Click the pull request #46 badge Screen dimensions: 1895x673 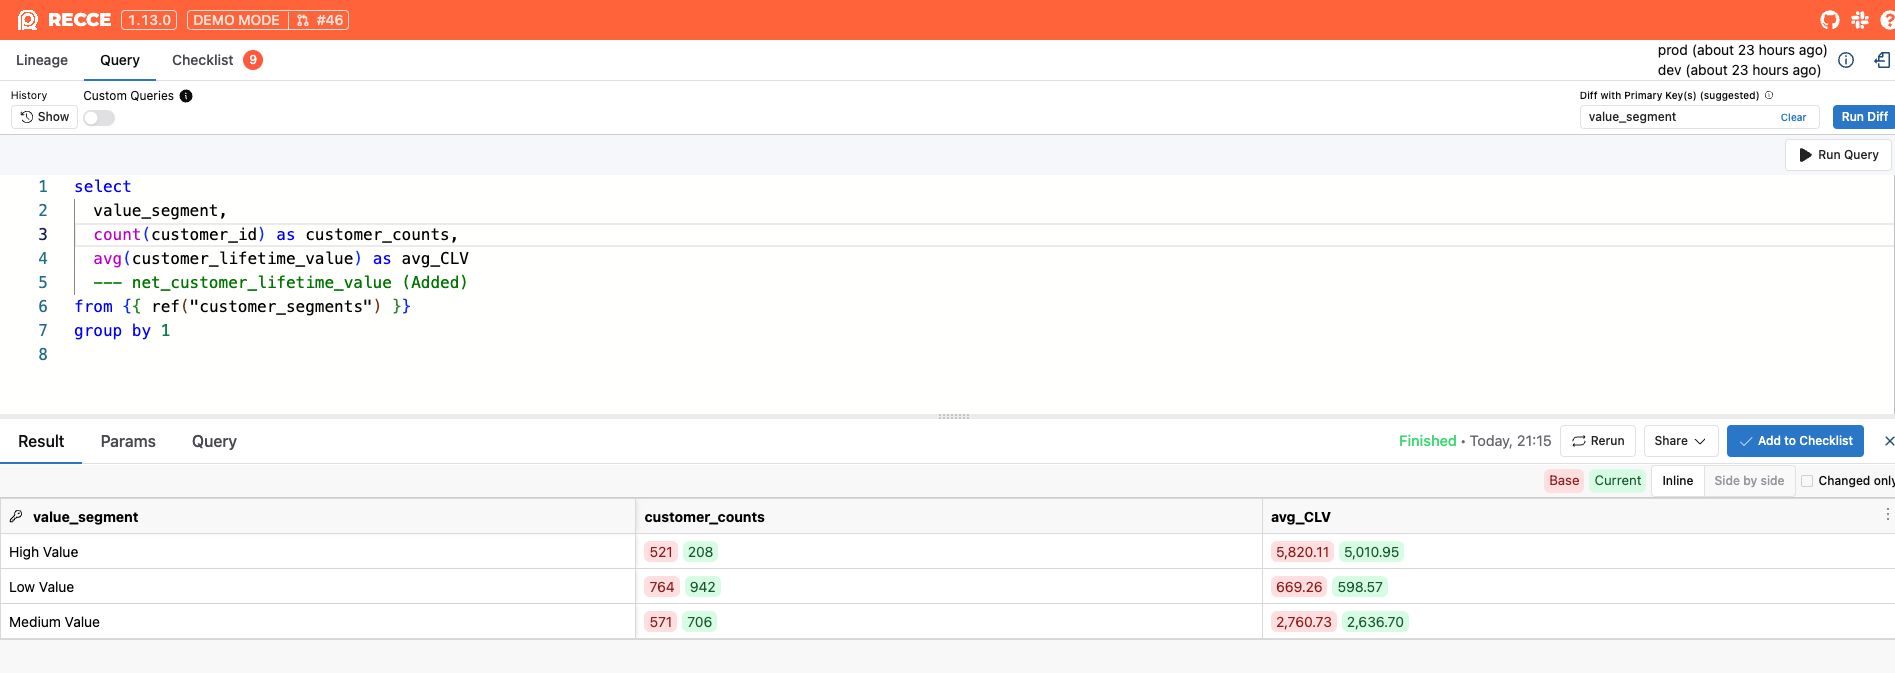click(320, 20)
